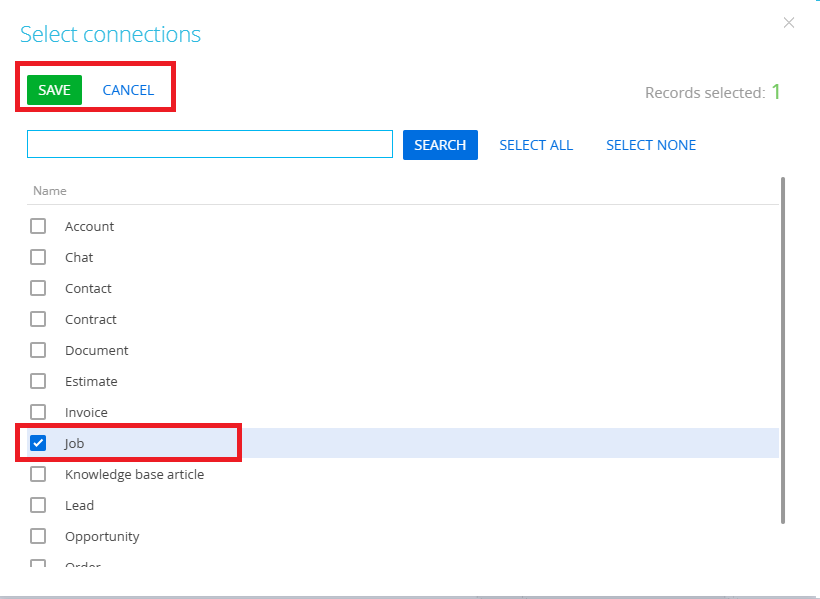Click the Search button

(440, 145)
